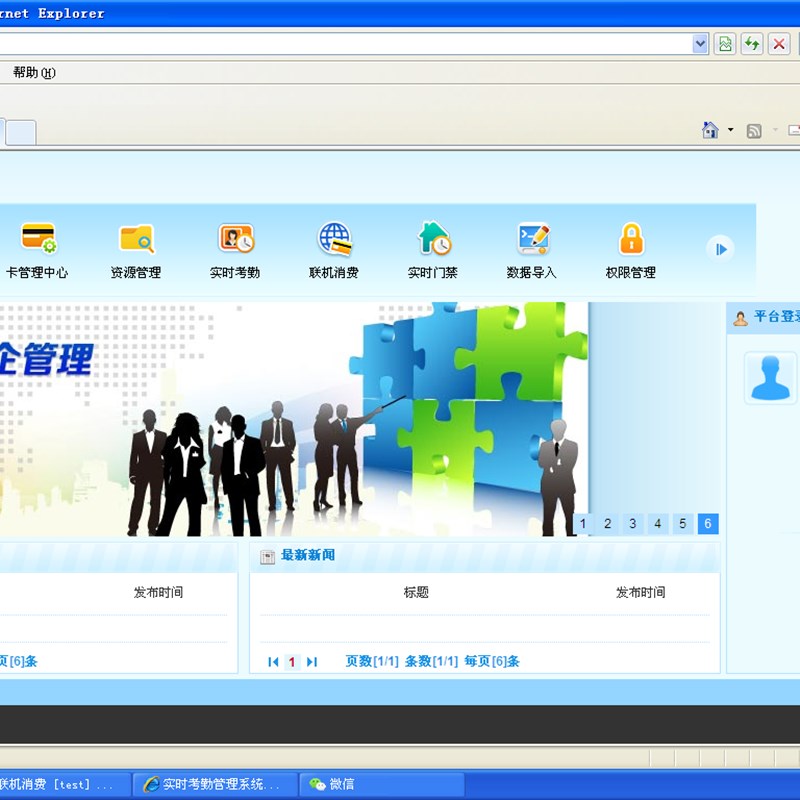Click the RSS feeds toolbar icon
800x800 pixels.
tap(754, 131)
